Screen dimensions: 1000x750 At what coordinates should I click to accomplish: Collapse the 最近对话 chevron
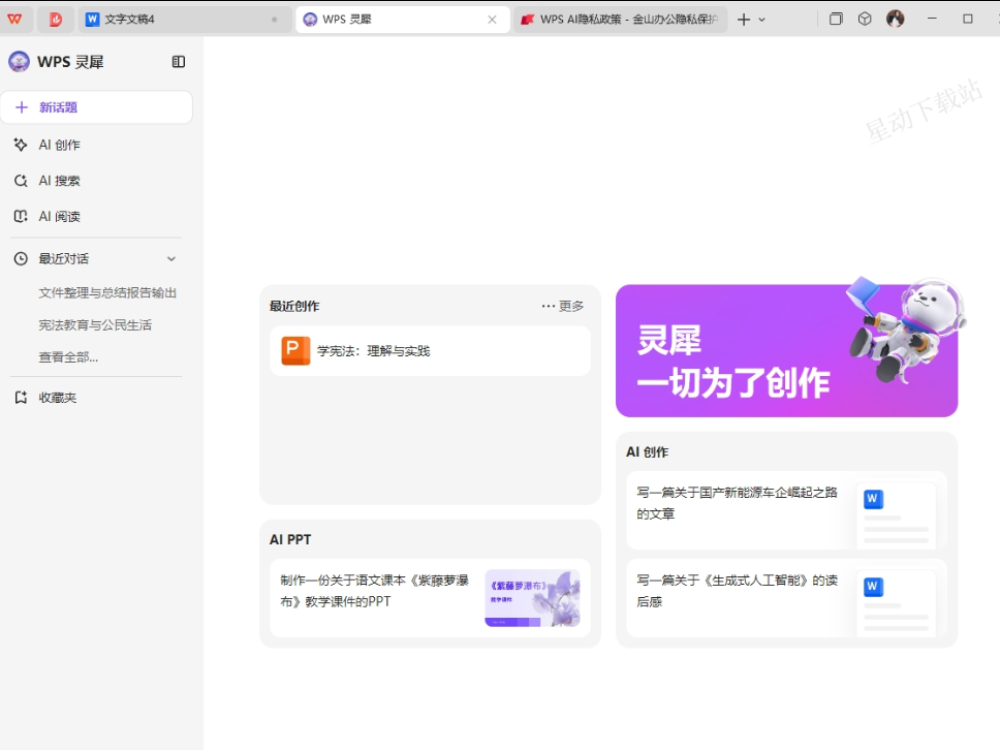click(x=171, y=259)
